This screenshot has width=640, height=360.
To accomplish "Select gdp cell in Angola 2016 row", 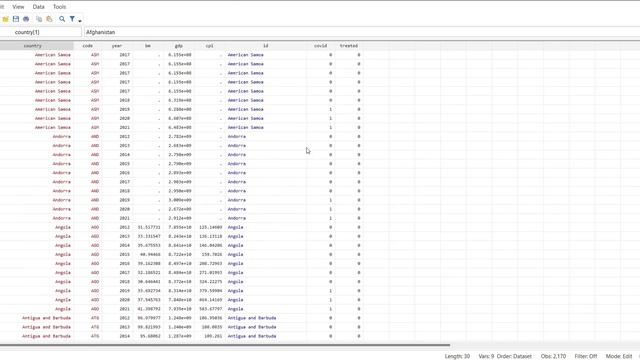I will pos(180,263).
